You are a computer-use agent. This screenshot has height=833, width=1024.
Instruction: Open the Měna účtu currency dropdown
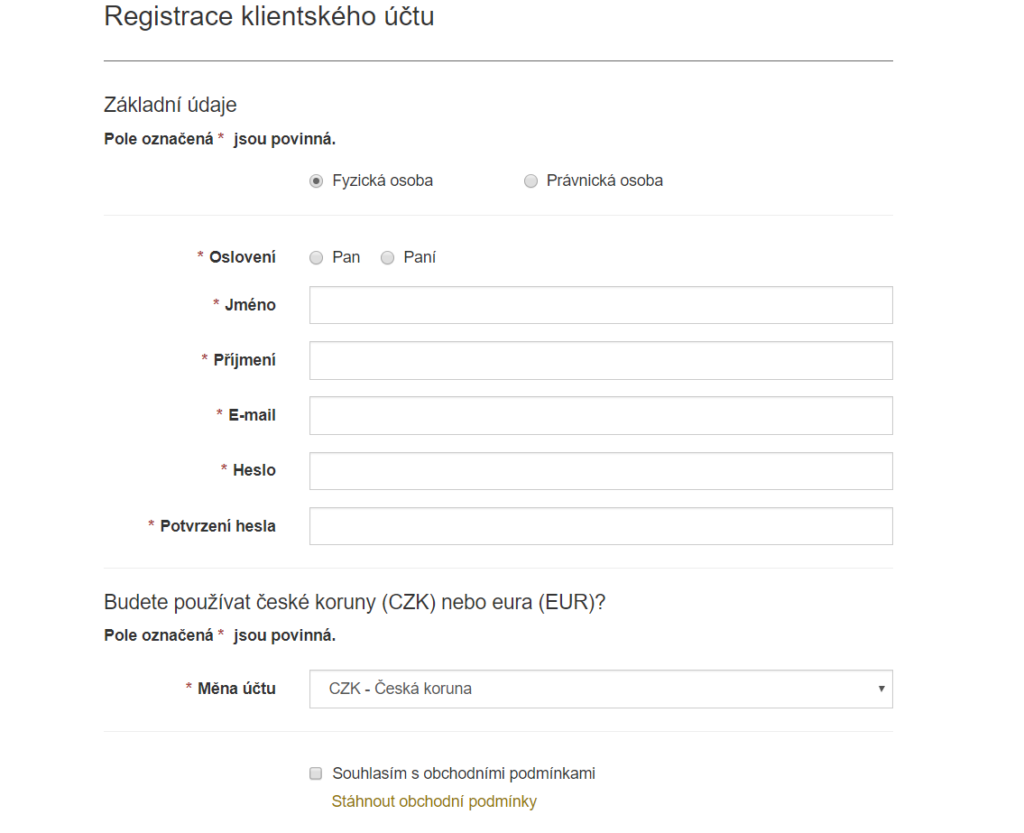[x=601, y=689]
